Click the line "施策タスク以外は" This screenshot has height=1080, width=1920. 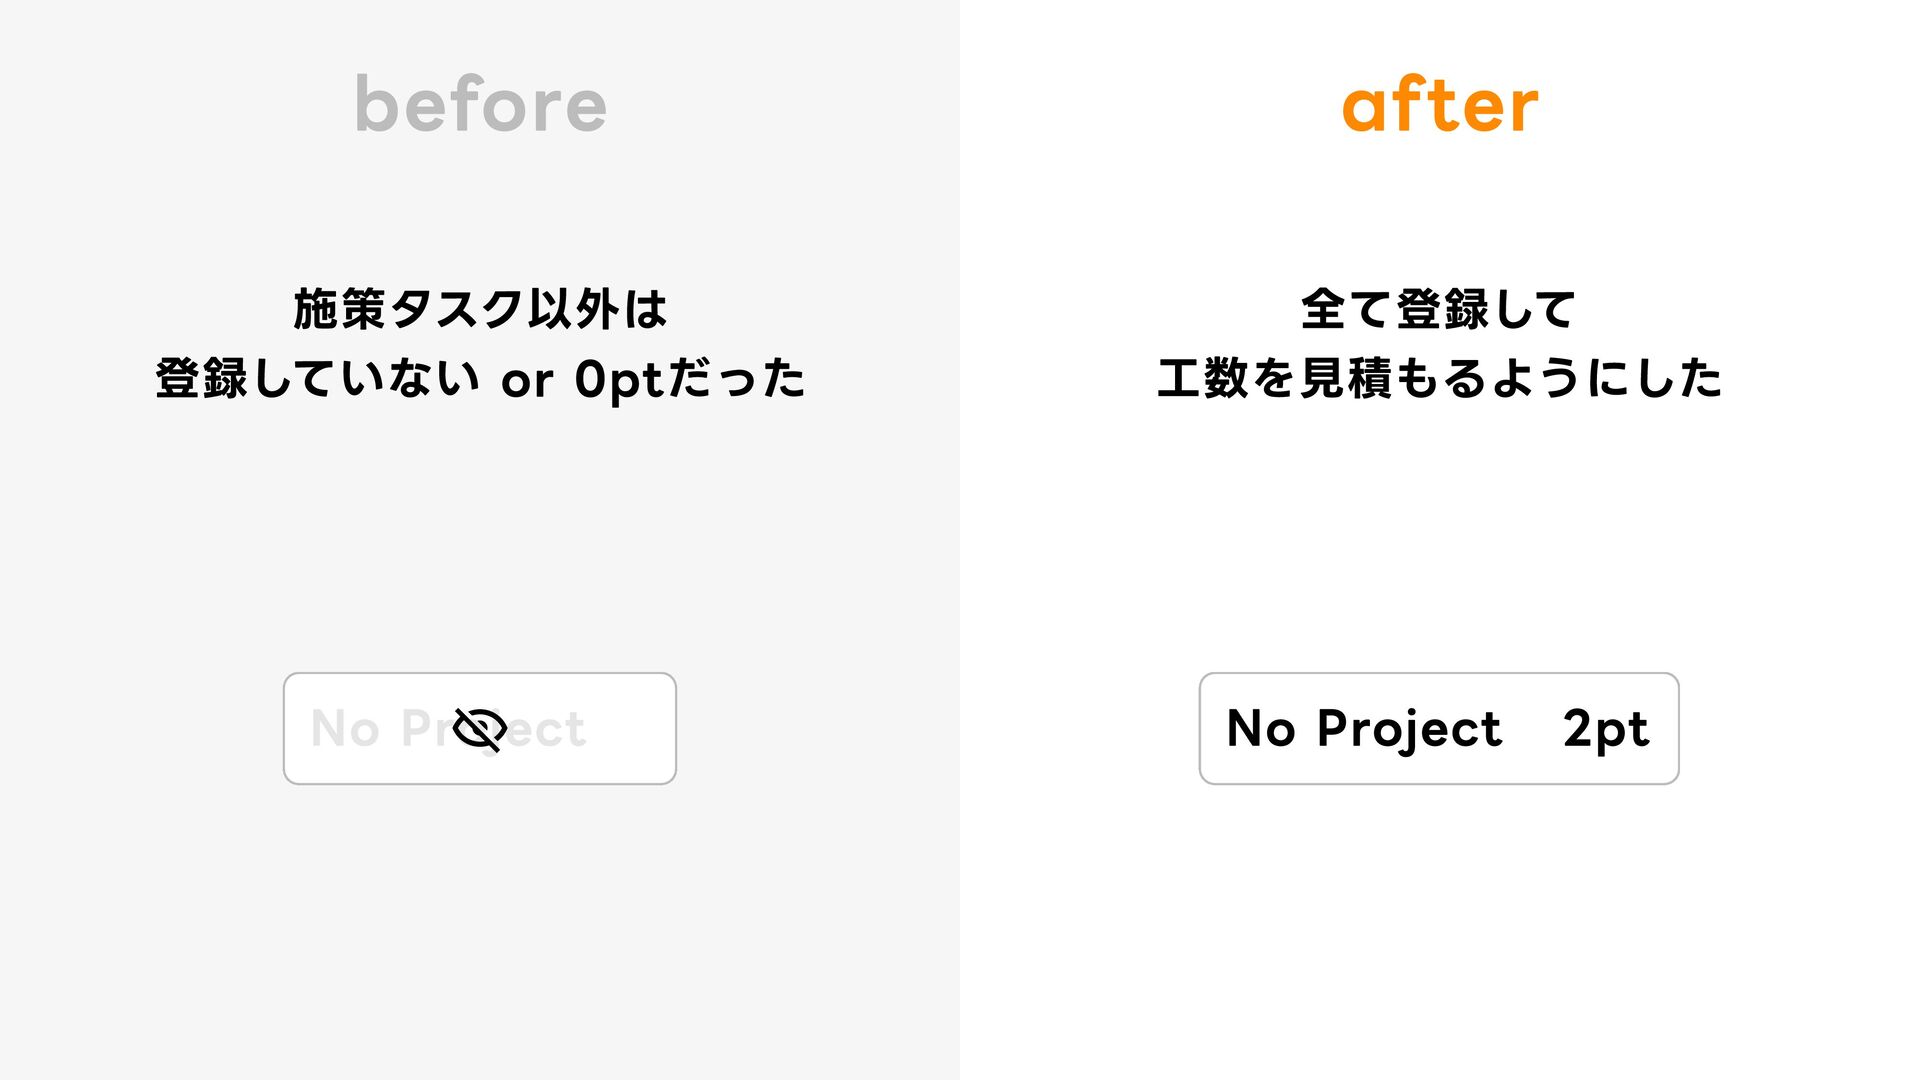pos(480,309)
